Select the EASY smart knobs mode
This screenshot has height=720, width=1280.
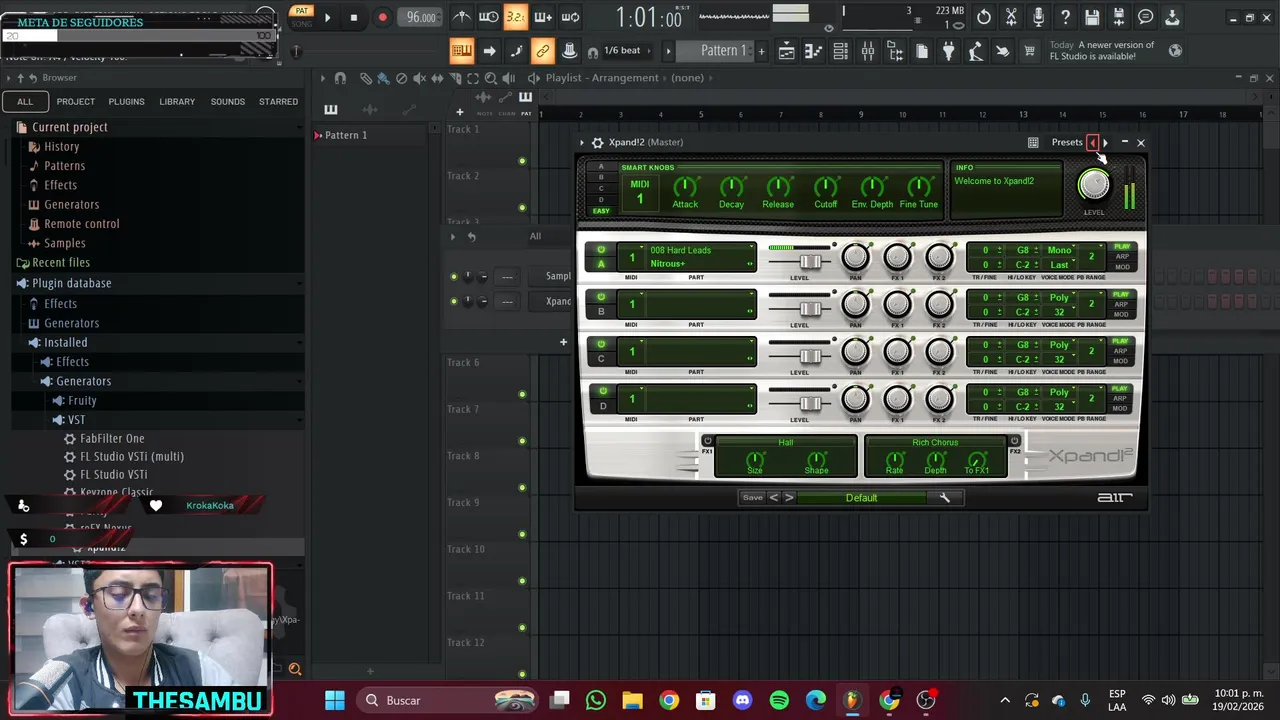pos(601,211)
